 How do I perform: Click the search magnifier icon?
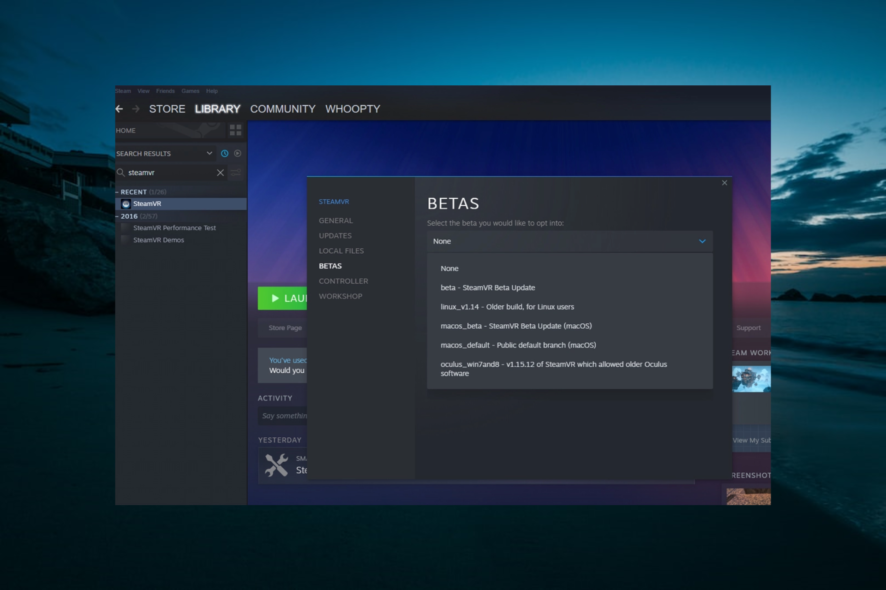(x=122, y=173)
